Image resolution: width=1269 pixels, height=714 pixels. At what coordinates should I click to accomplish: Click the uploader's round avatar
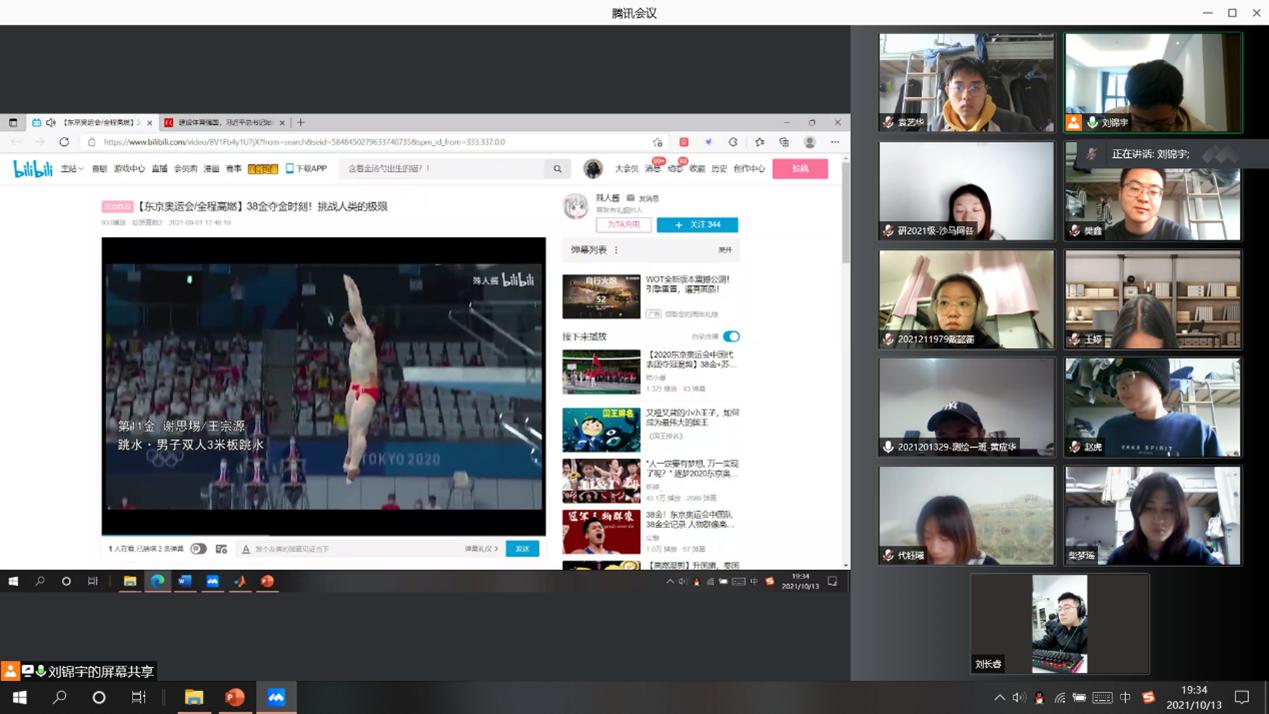coord(575,205)
